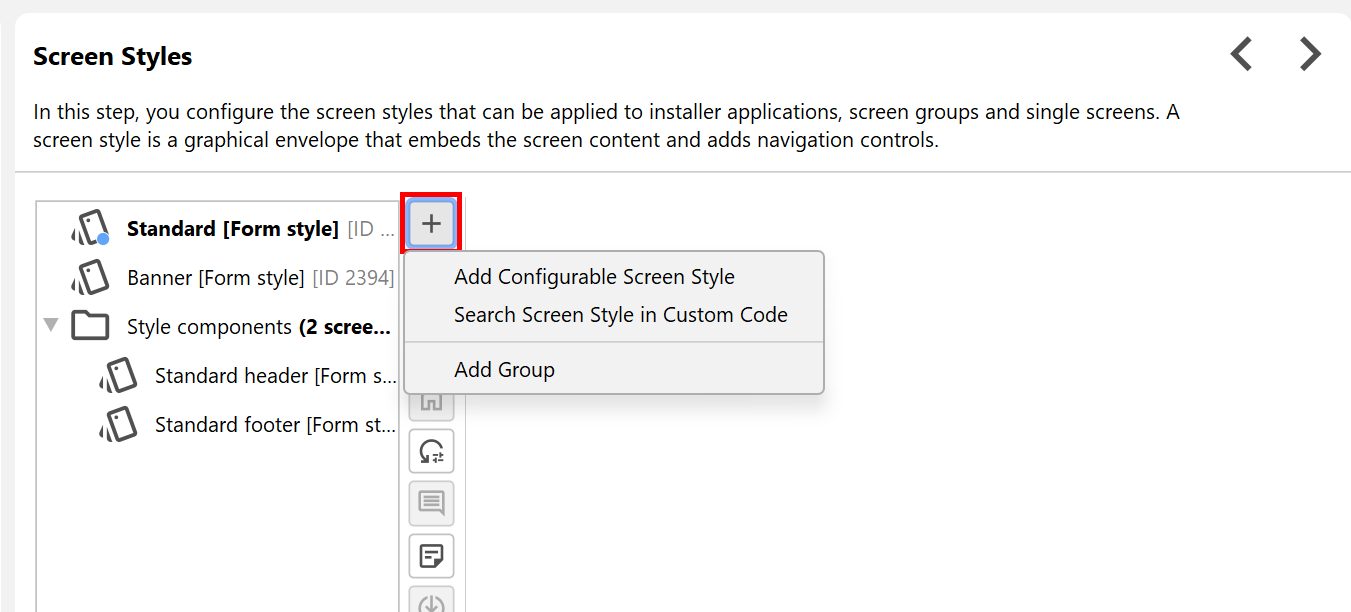The height and width of the screenshot is (612, 1351).
Task: Click the Style components folder icon
Action: (90, 326)
